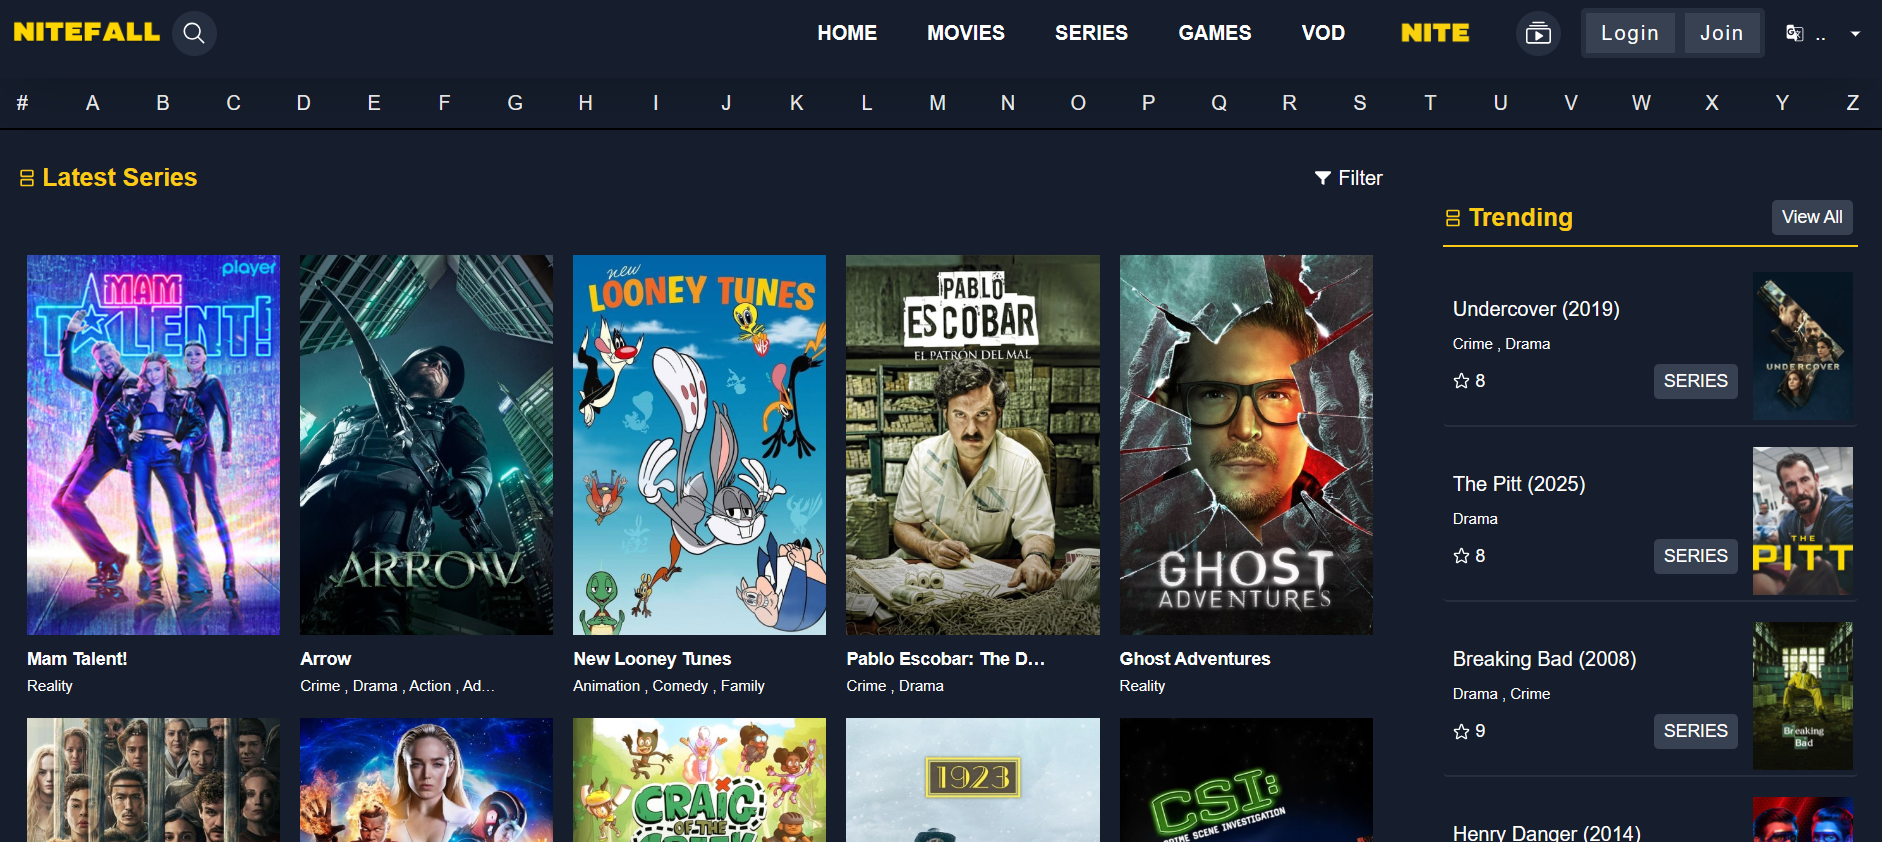Click the Latest Series heading

(x=119, y=178)
